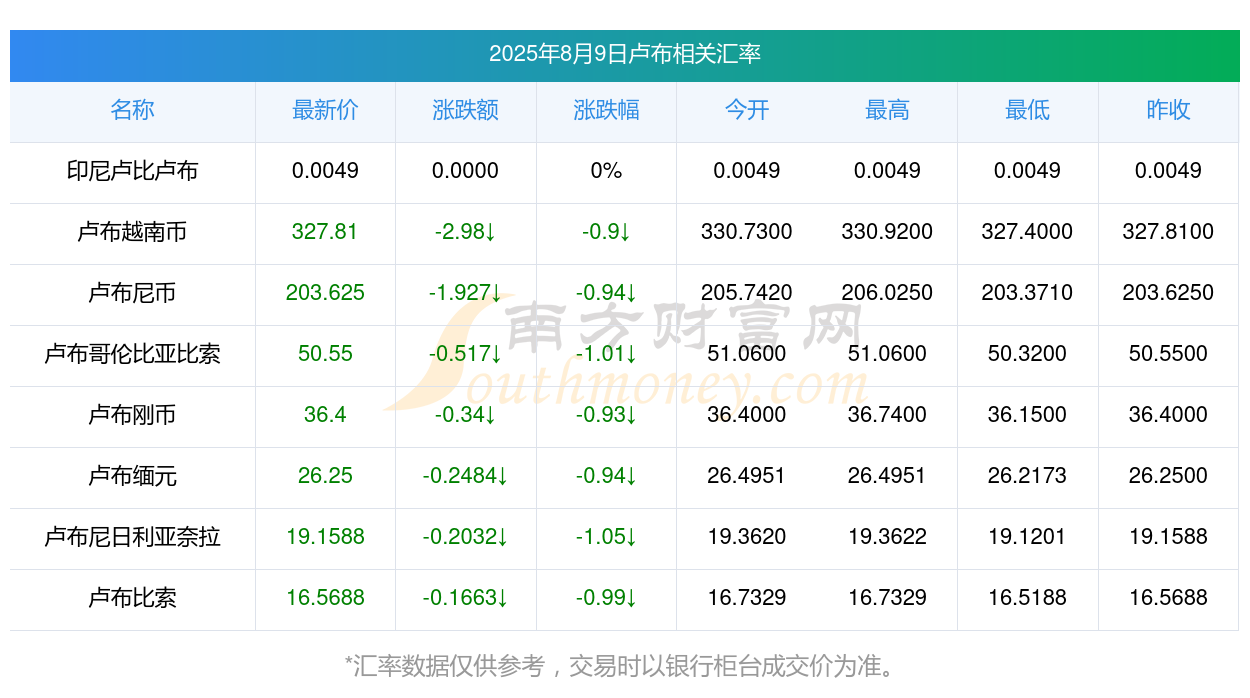Click low value 50.3200
Screen dimensions: 1250x698
[x=1028, y=354]
